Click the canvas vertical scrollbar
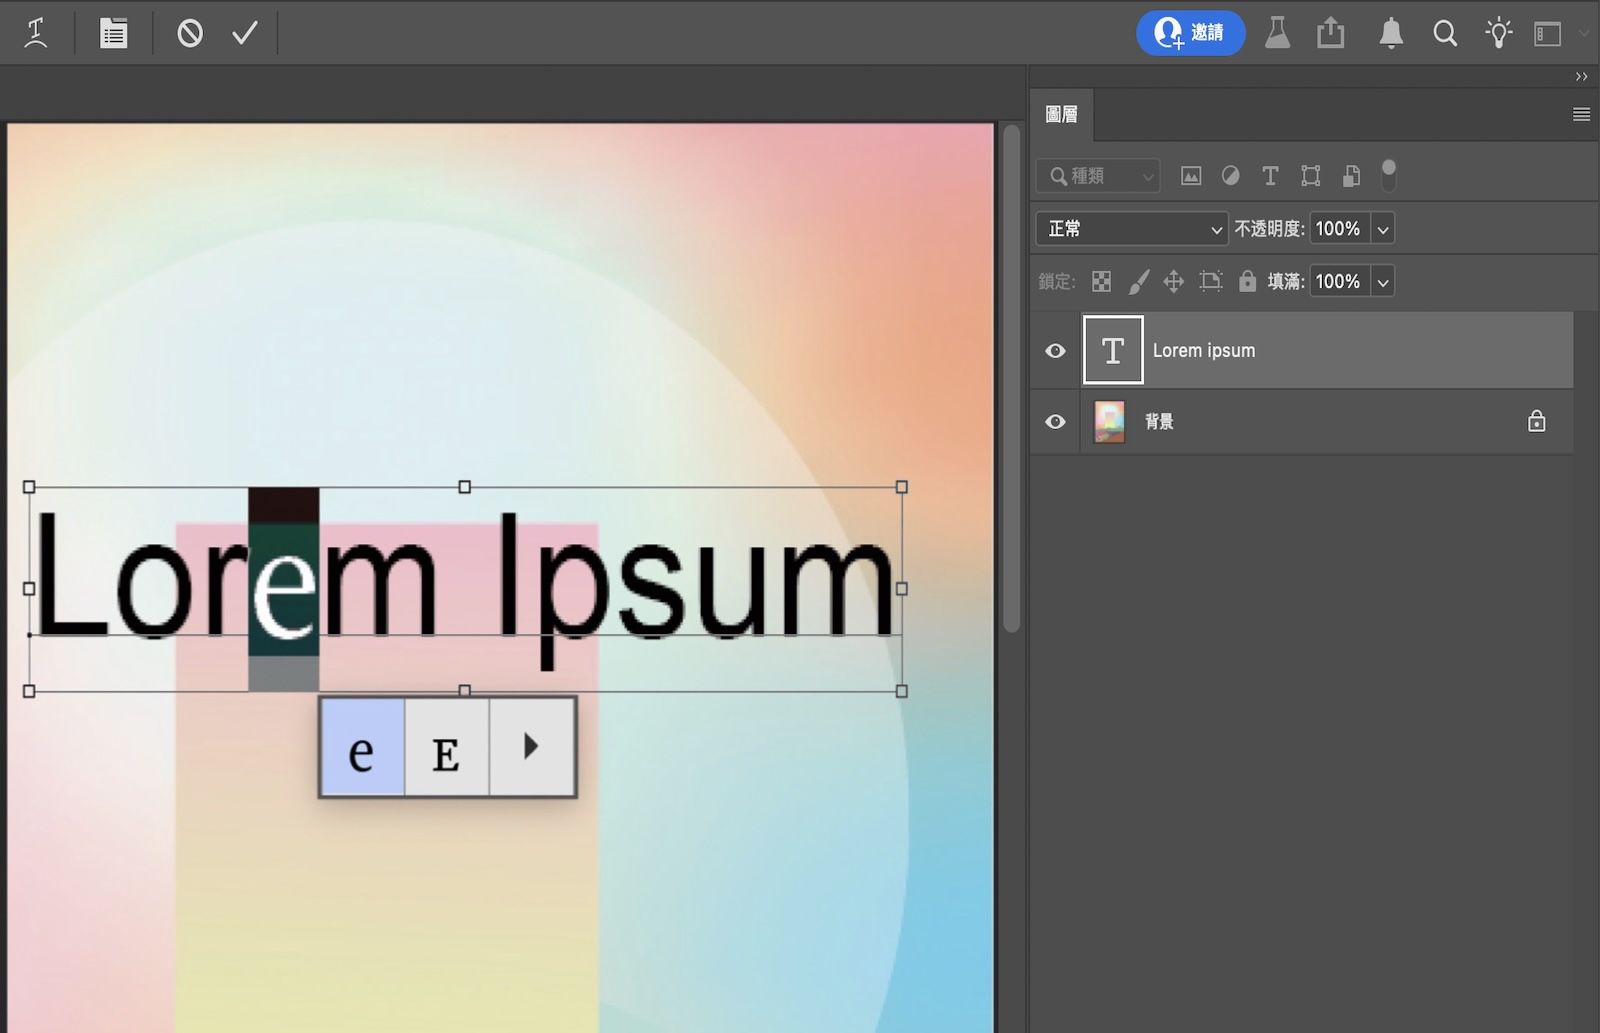This screenshot has width=1600, height=1033. click(1011, 380)
